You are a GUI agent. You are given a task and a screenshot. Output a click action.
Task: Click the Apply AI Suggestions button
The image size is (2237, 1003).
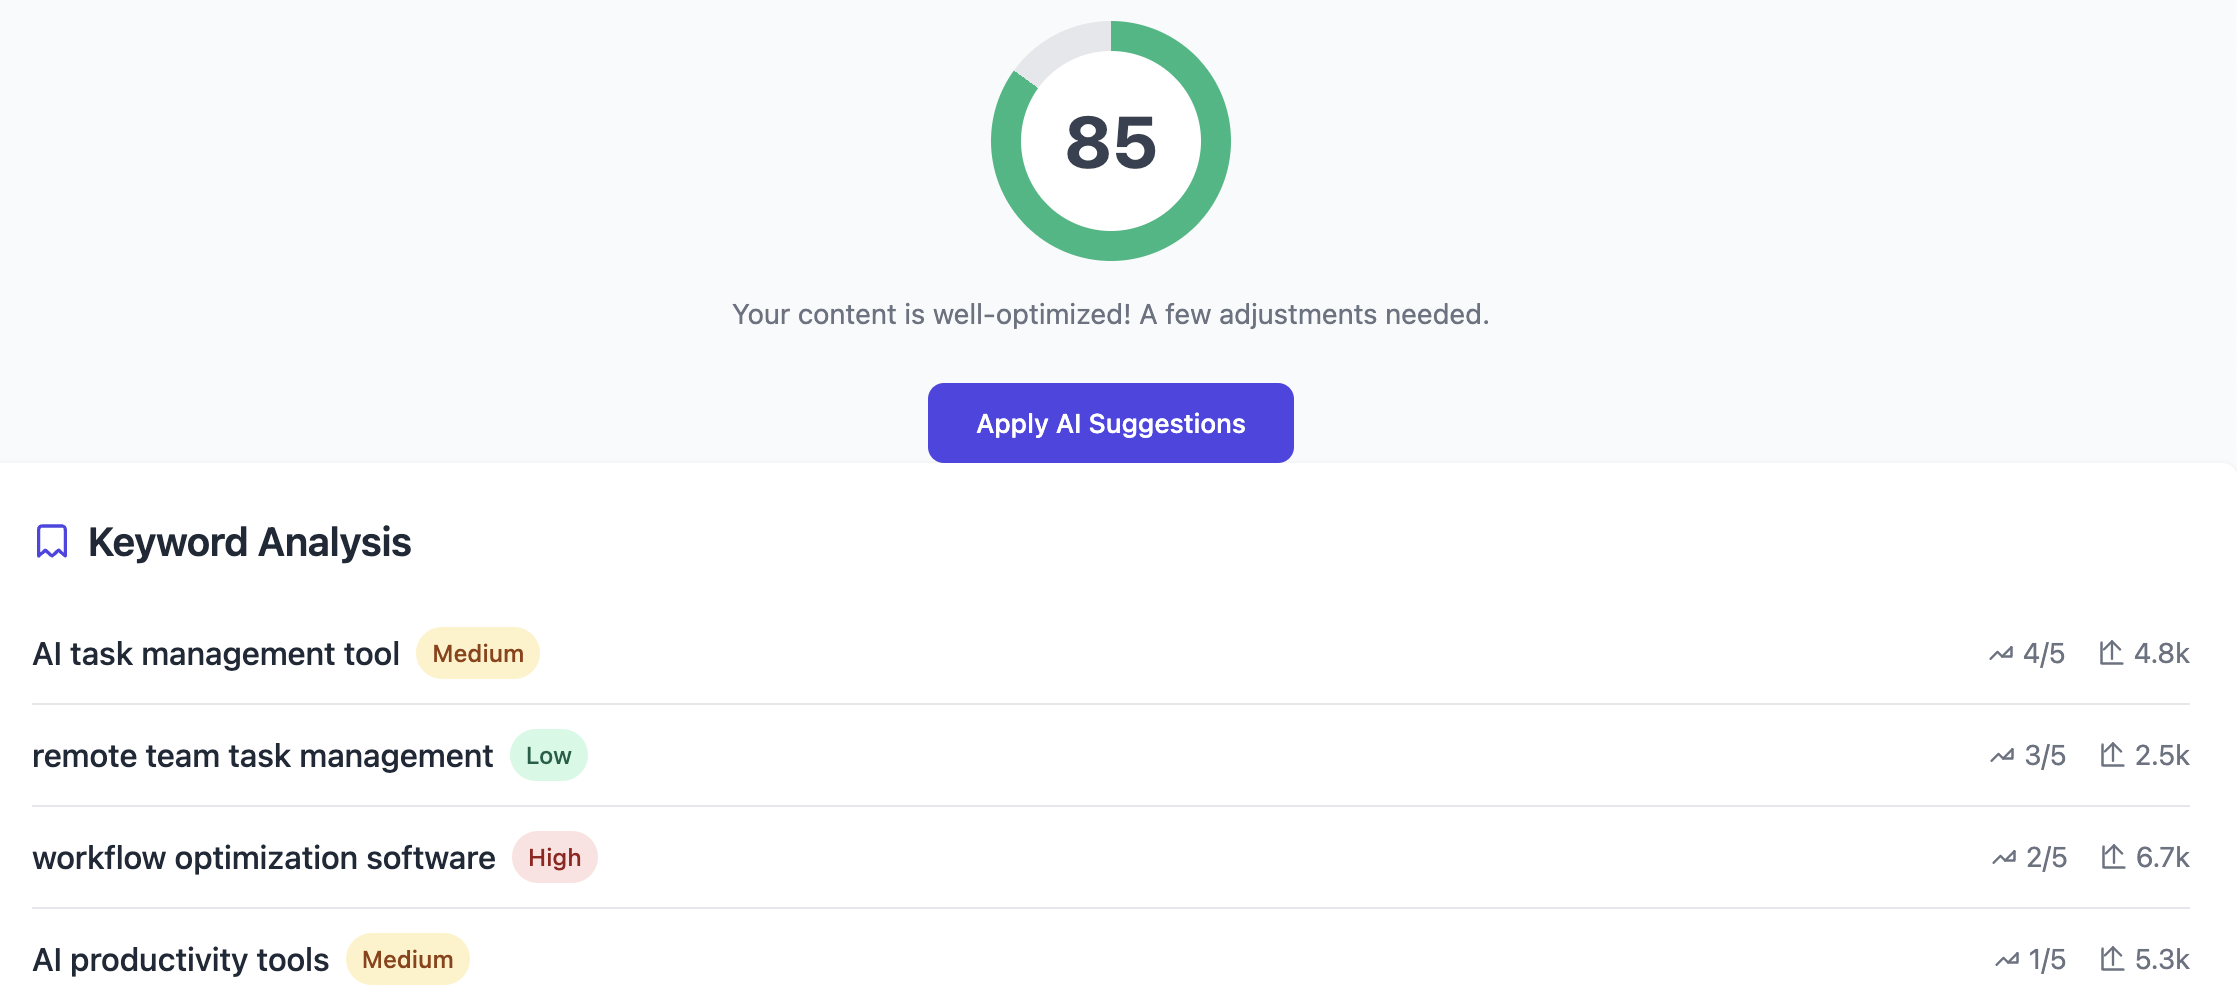[x=1110, y=423]
